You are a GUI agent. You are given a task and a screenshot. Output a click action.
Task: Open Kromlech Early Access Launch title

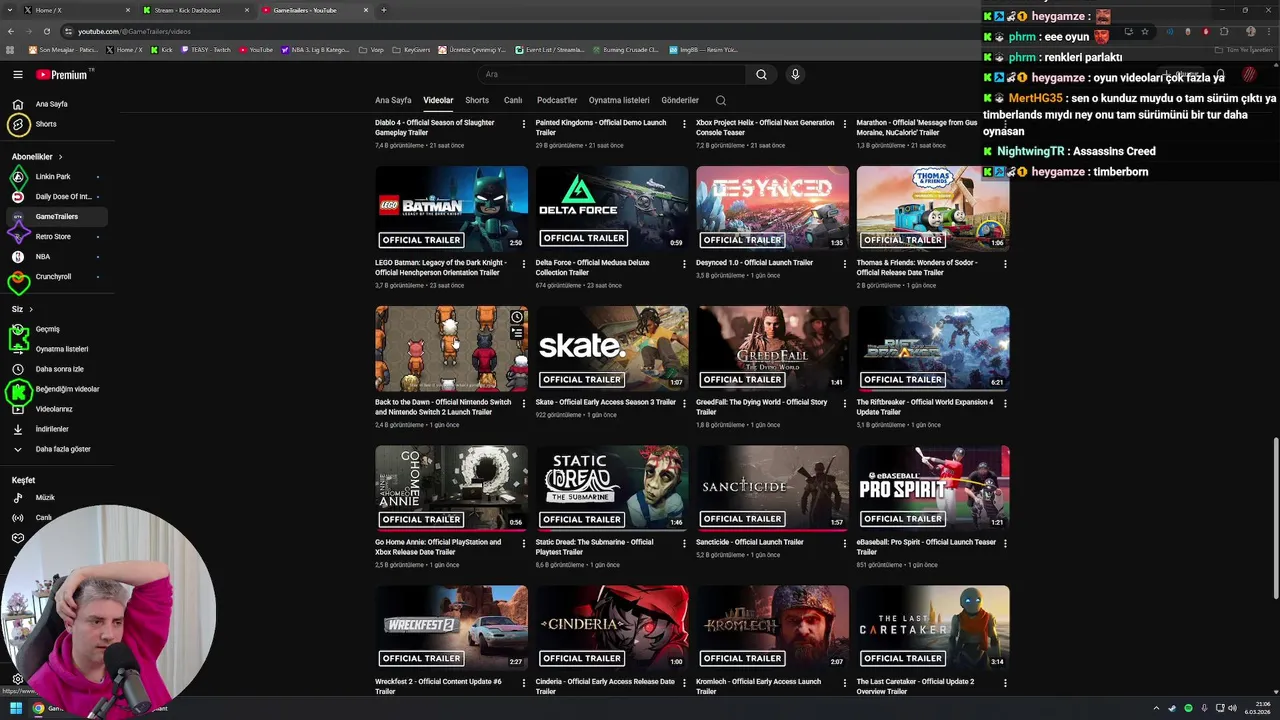[758, 687]
